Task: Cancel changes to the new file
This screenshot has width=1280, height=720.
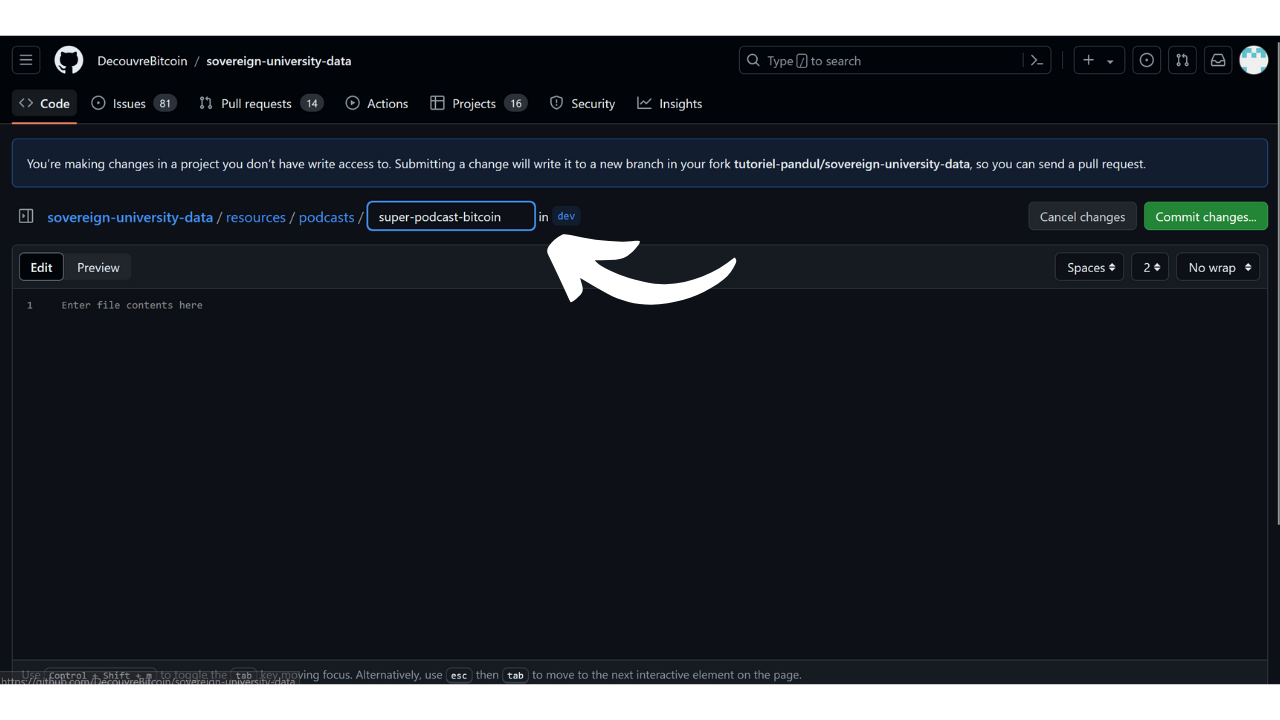Action: [x=1082, y=216]
